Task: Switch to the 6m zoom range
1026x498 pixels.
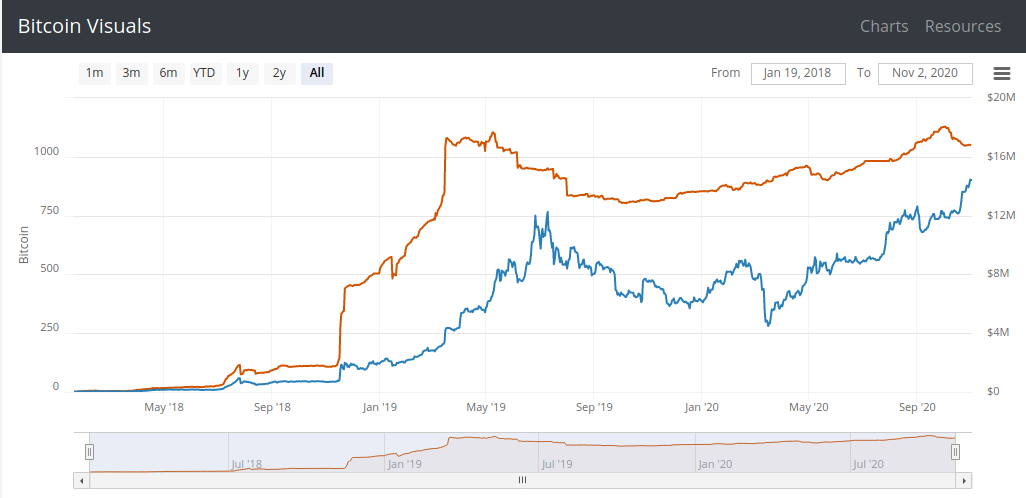Action: click(x=168, y=73)
